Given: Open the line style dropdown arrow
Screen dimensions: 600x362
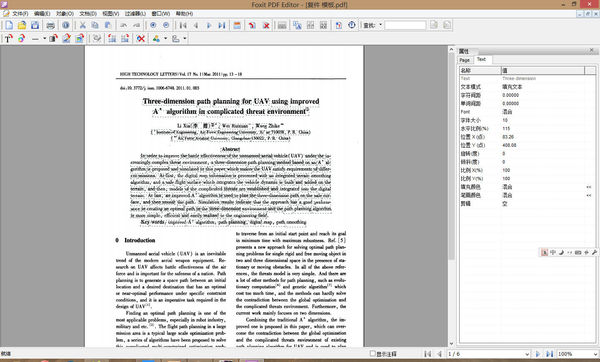Looking at the screenshot, I should click(x=44, y=38).
